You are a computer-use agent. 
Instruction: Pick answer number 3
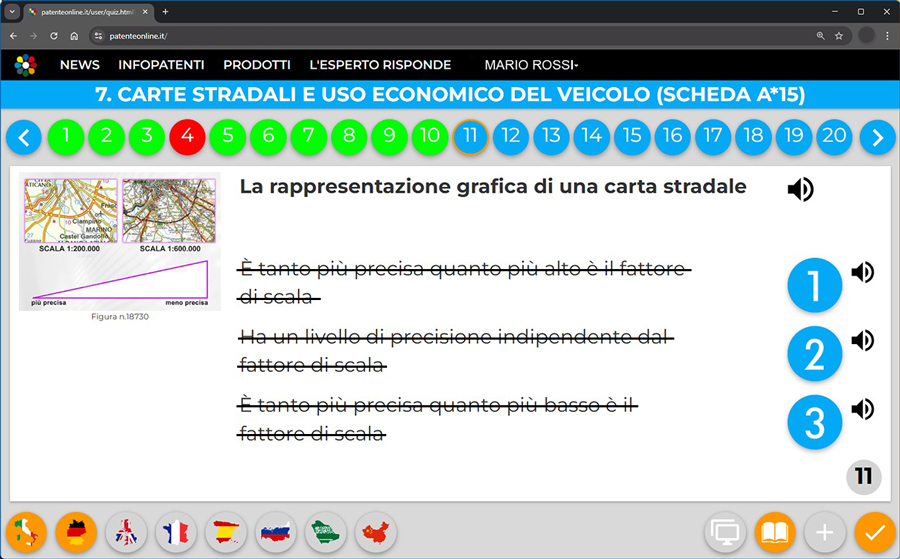[x=815, y=422]
